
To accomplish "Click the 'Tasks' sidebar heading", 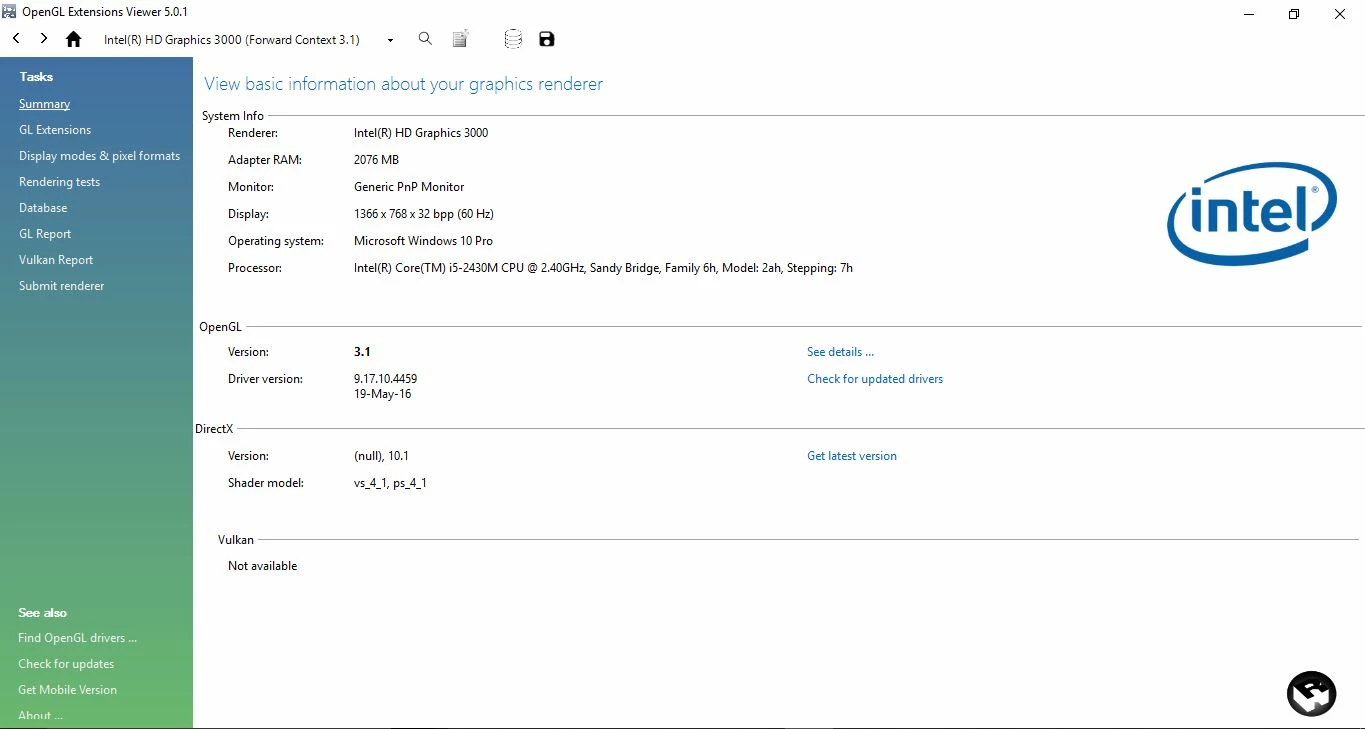I will (36, 77).
